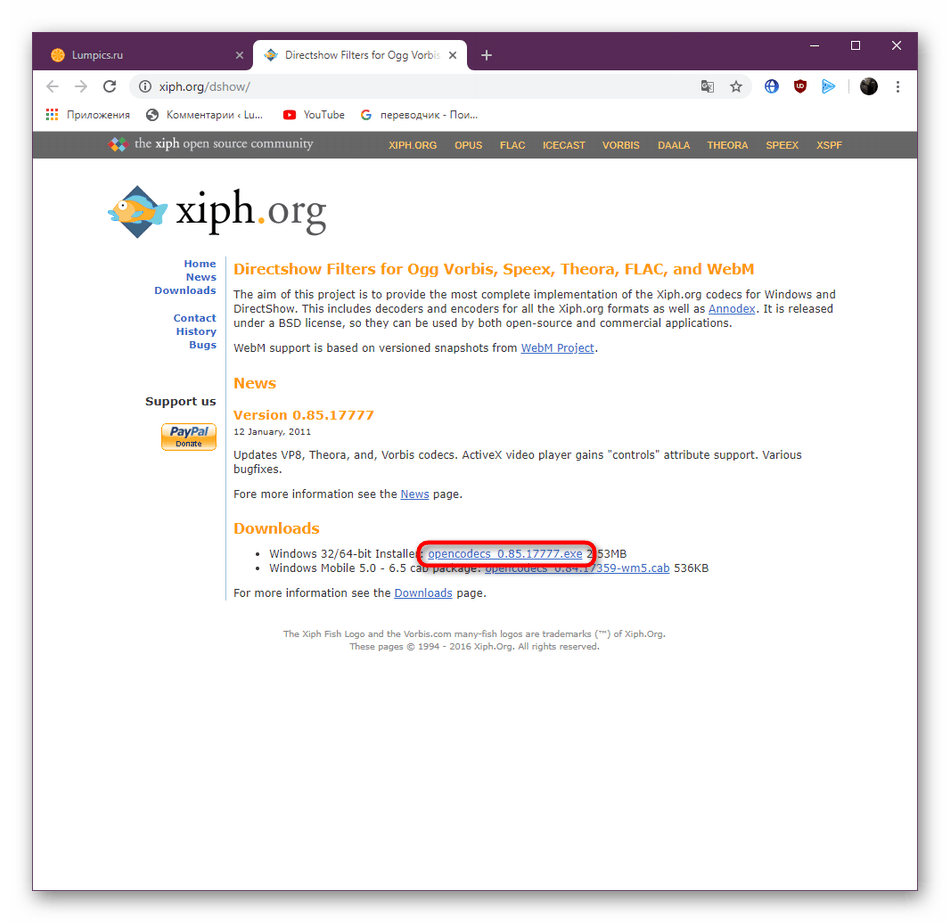This screenshot has height=923, width=950.
Task: Click the blue globe extension icon
Action: point(771,87)
